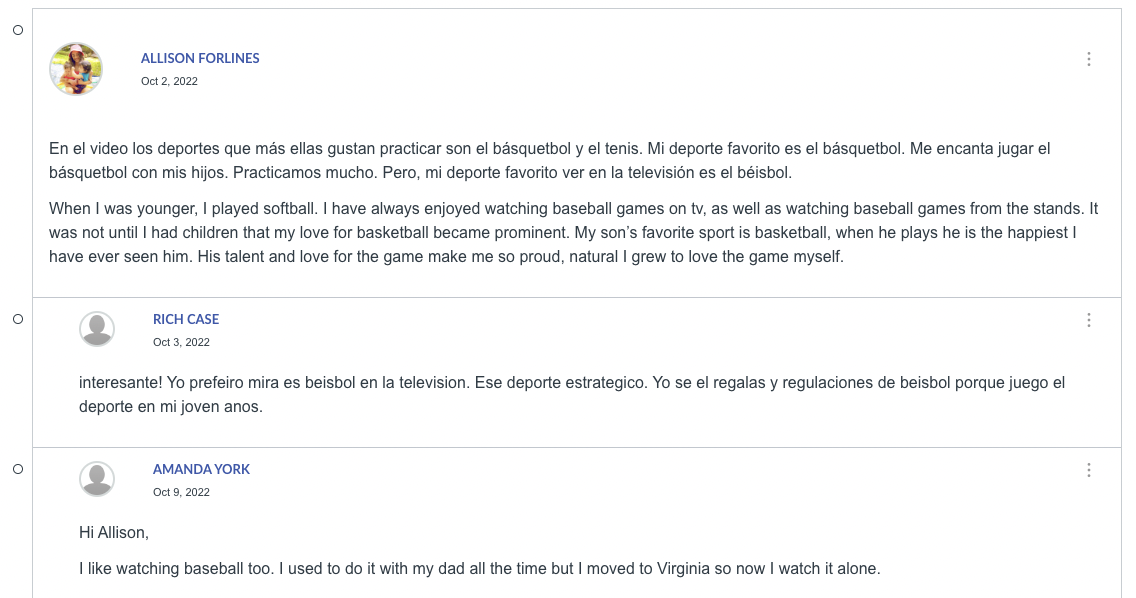Viewport: 1136px width, 598px height.
Task: Click the "Hi Allison," greeting line
Action: pyautogui.click(x=114, y=532)
